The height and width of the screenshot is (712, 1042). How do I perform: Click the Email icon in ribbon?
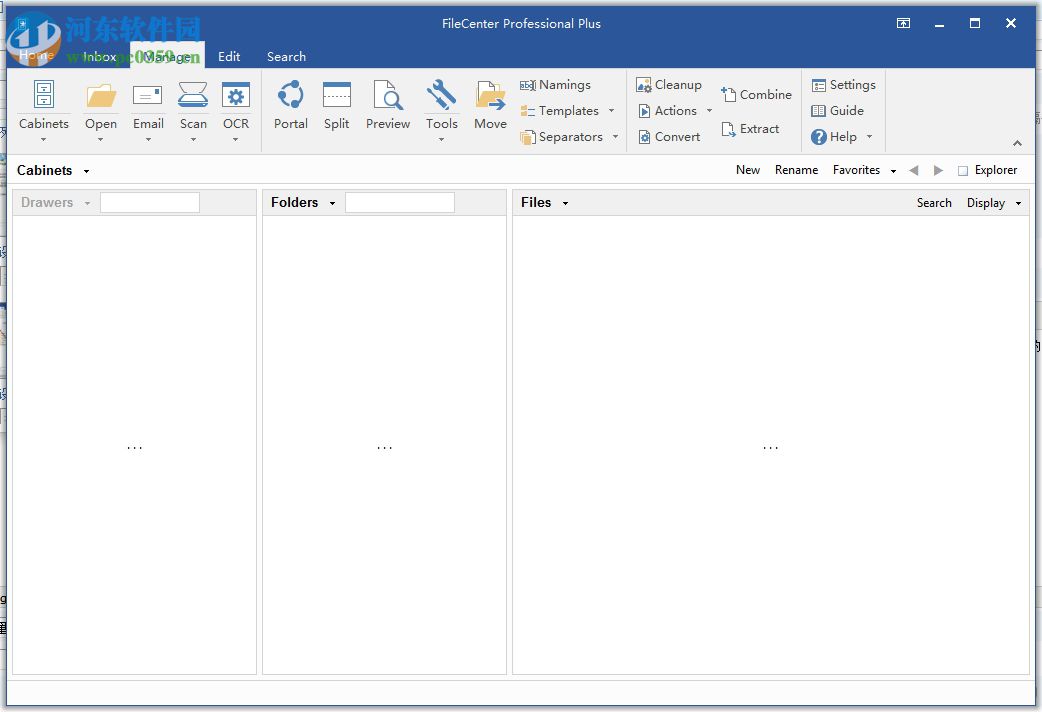pyautogui.click(x=148, y=97)
